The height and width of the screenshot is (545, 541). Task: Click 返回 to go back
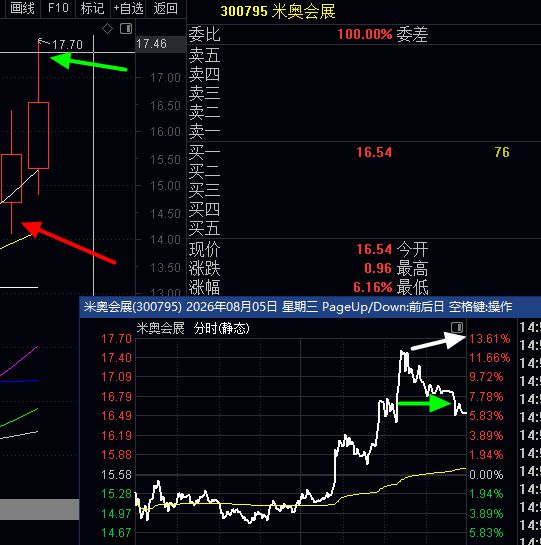coord(165,8)
